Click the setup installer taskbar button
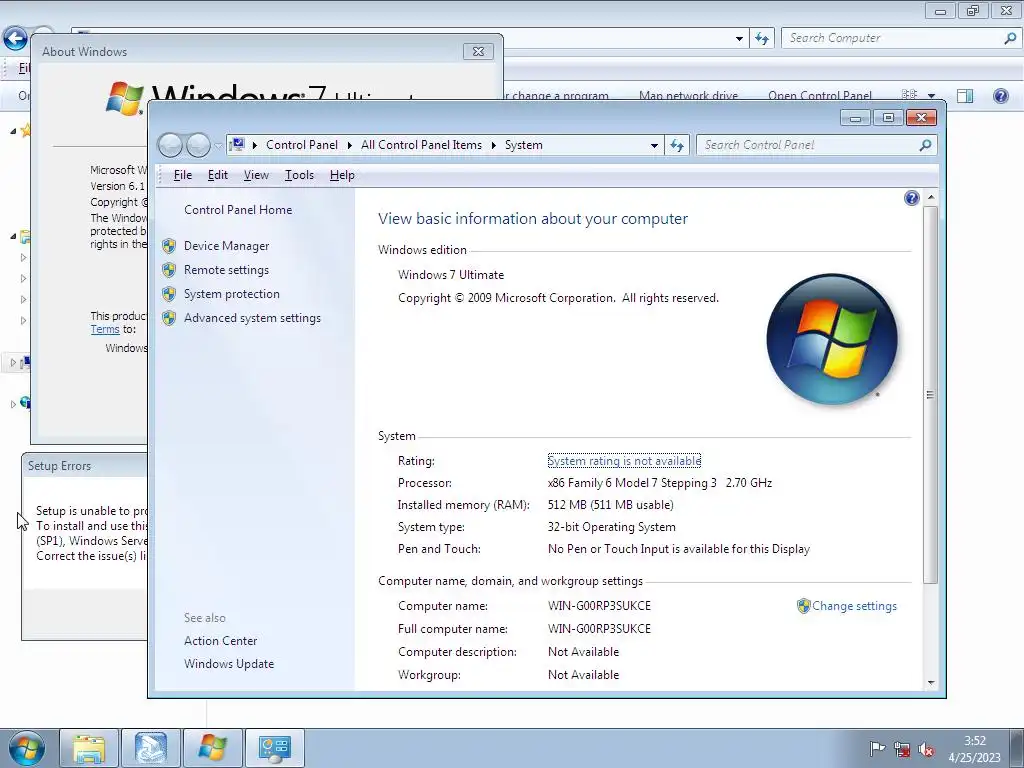The height and width of the screenshot is (768, 1024). [151, 748]
